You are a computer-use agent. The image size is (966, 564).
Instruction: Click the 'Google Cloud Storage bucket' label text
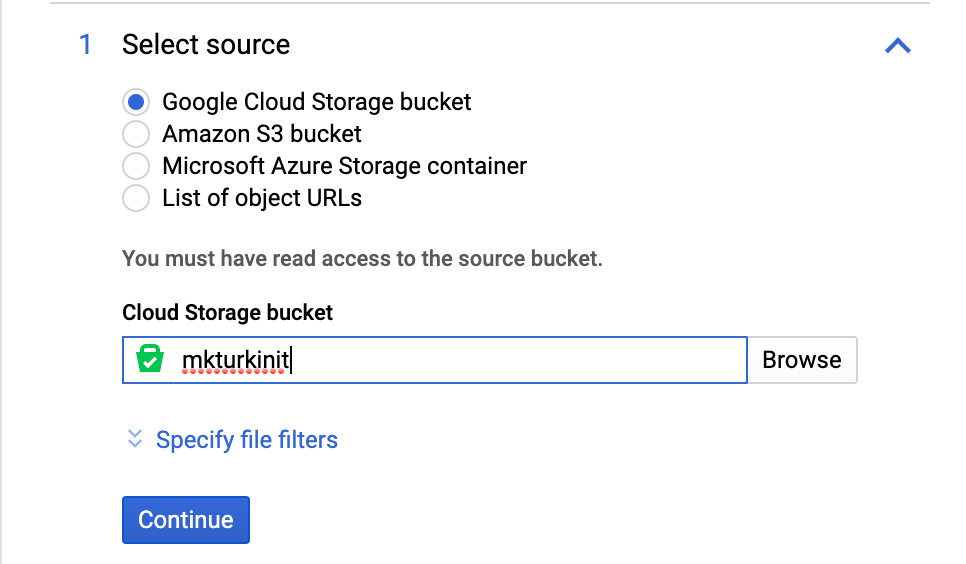click(x=316, y=102)
